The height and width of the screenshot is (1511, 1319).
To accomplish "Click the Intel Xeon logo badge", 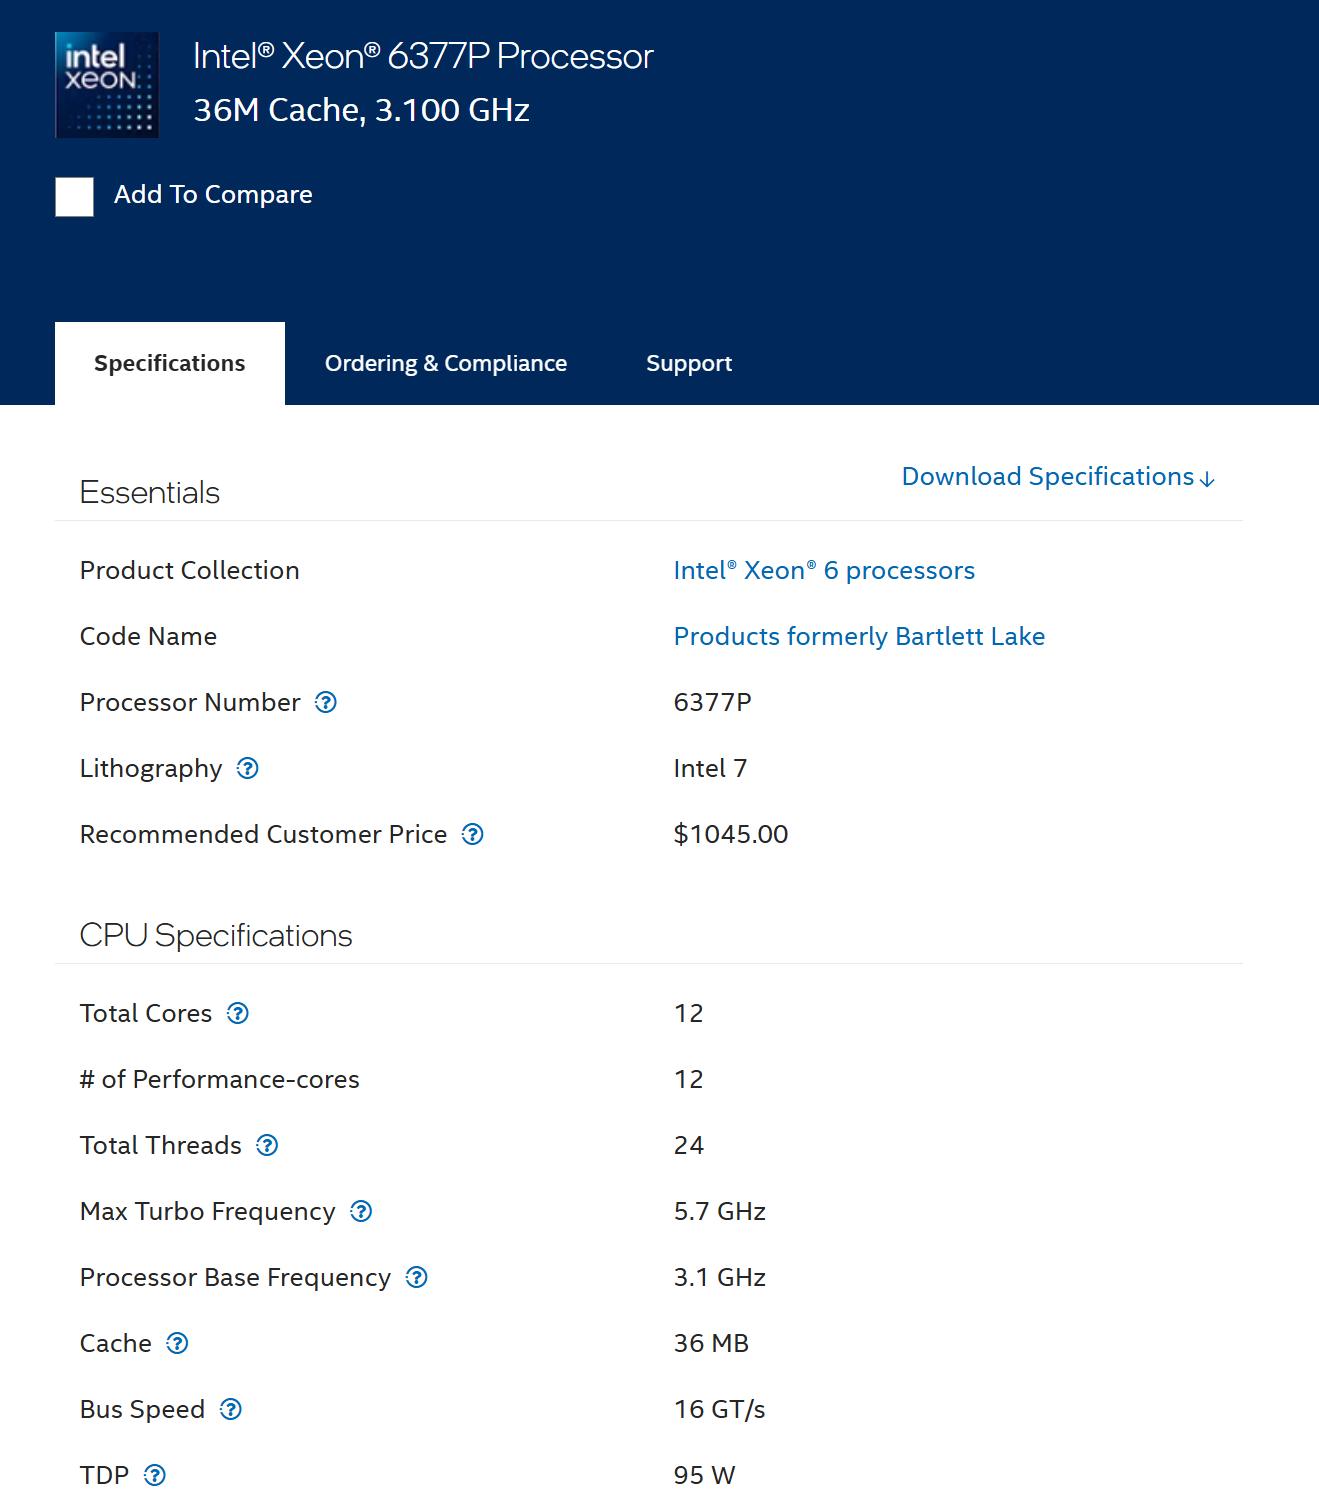I will click(x=107, y=85).
